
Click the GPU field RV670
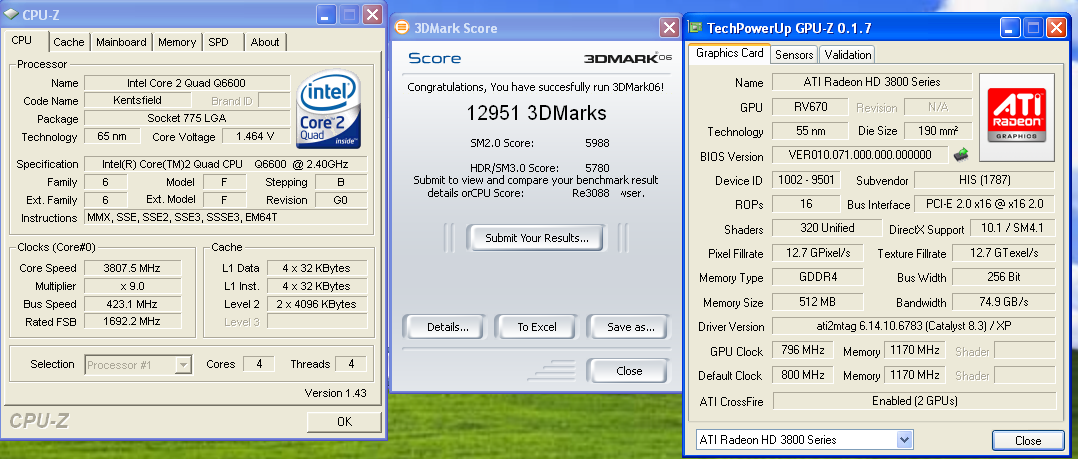pyautogui.click(x=809, y=107)
